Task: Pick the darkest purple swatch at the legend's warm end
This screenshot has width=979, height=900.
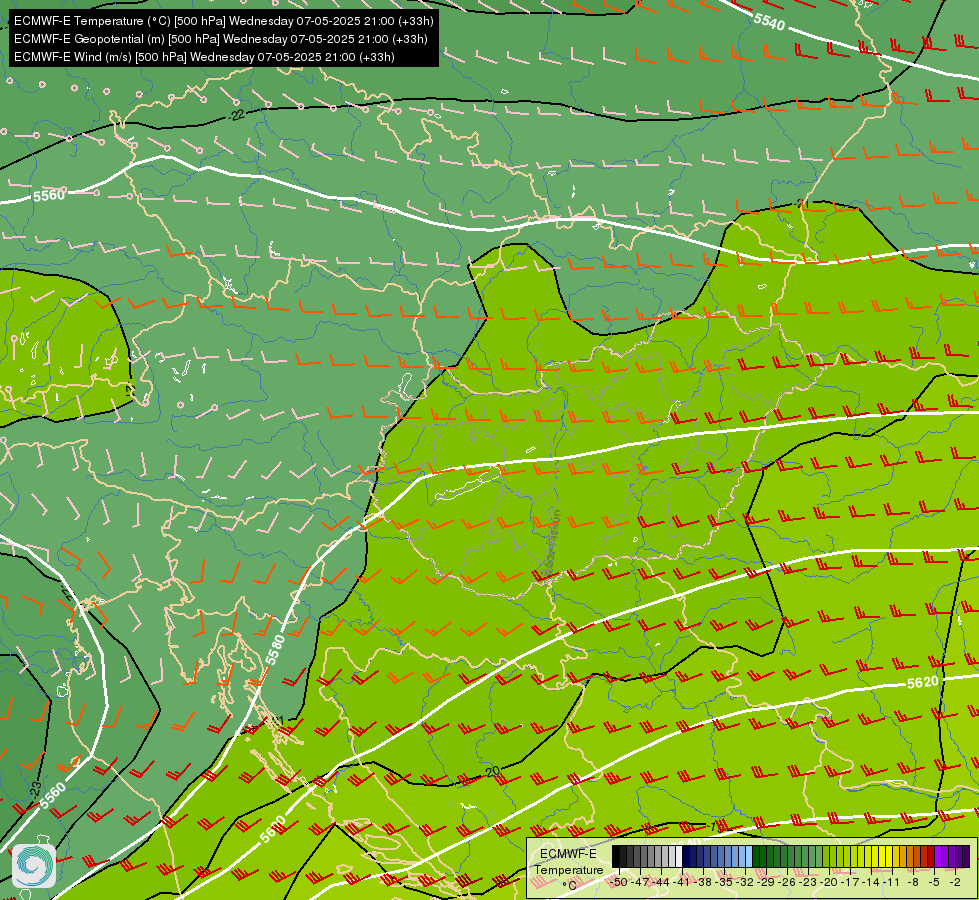Action: [x=967, y=856]
